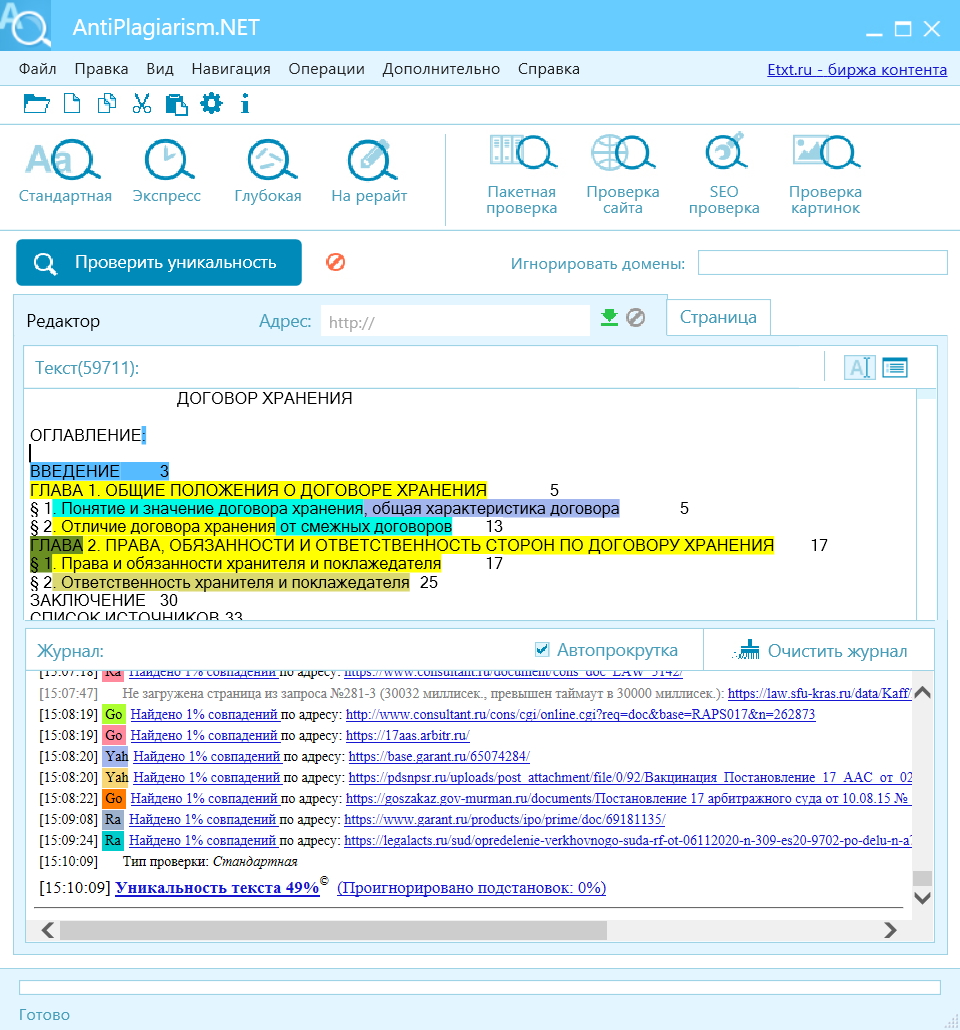The height and width of the screenshot is (1030, 960).
Task: Open Проверка сайта
Action: (x=623, y=174)
